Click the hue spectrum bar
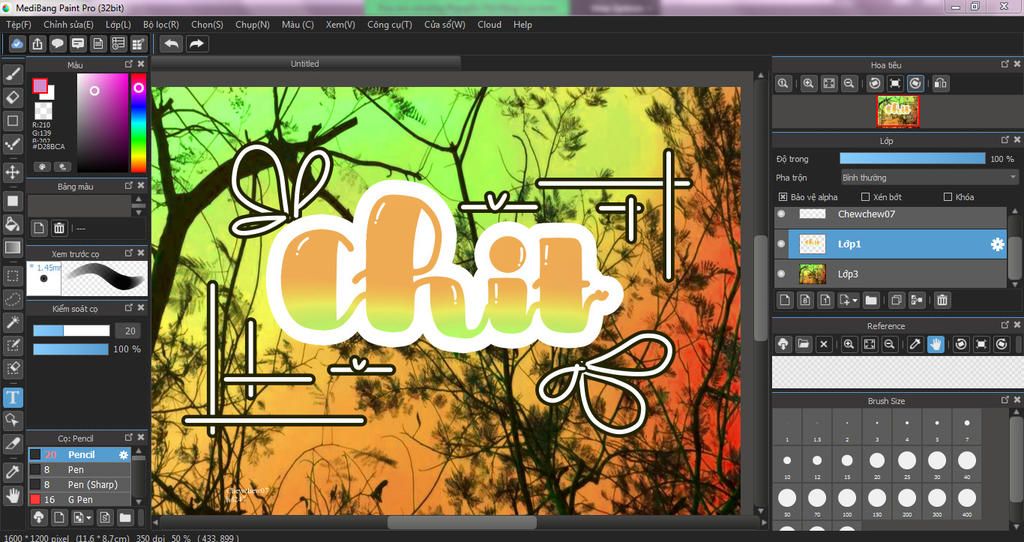1024x542 pixels. 138,123
